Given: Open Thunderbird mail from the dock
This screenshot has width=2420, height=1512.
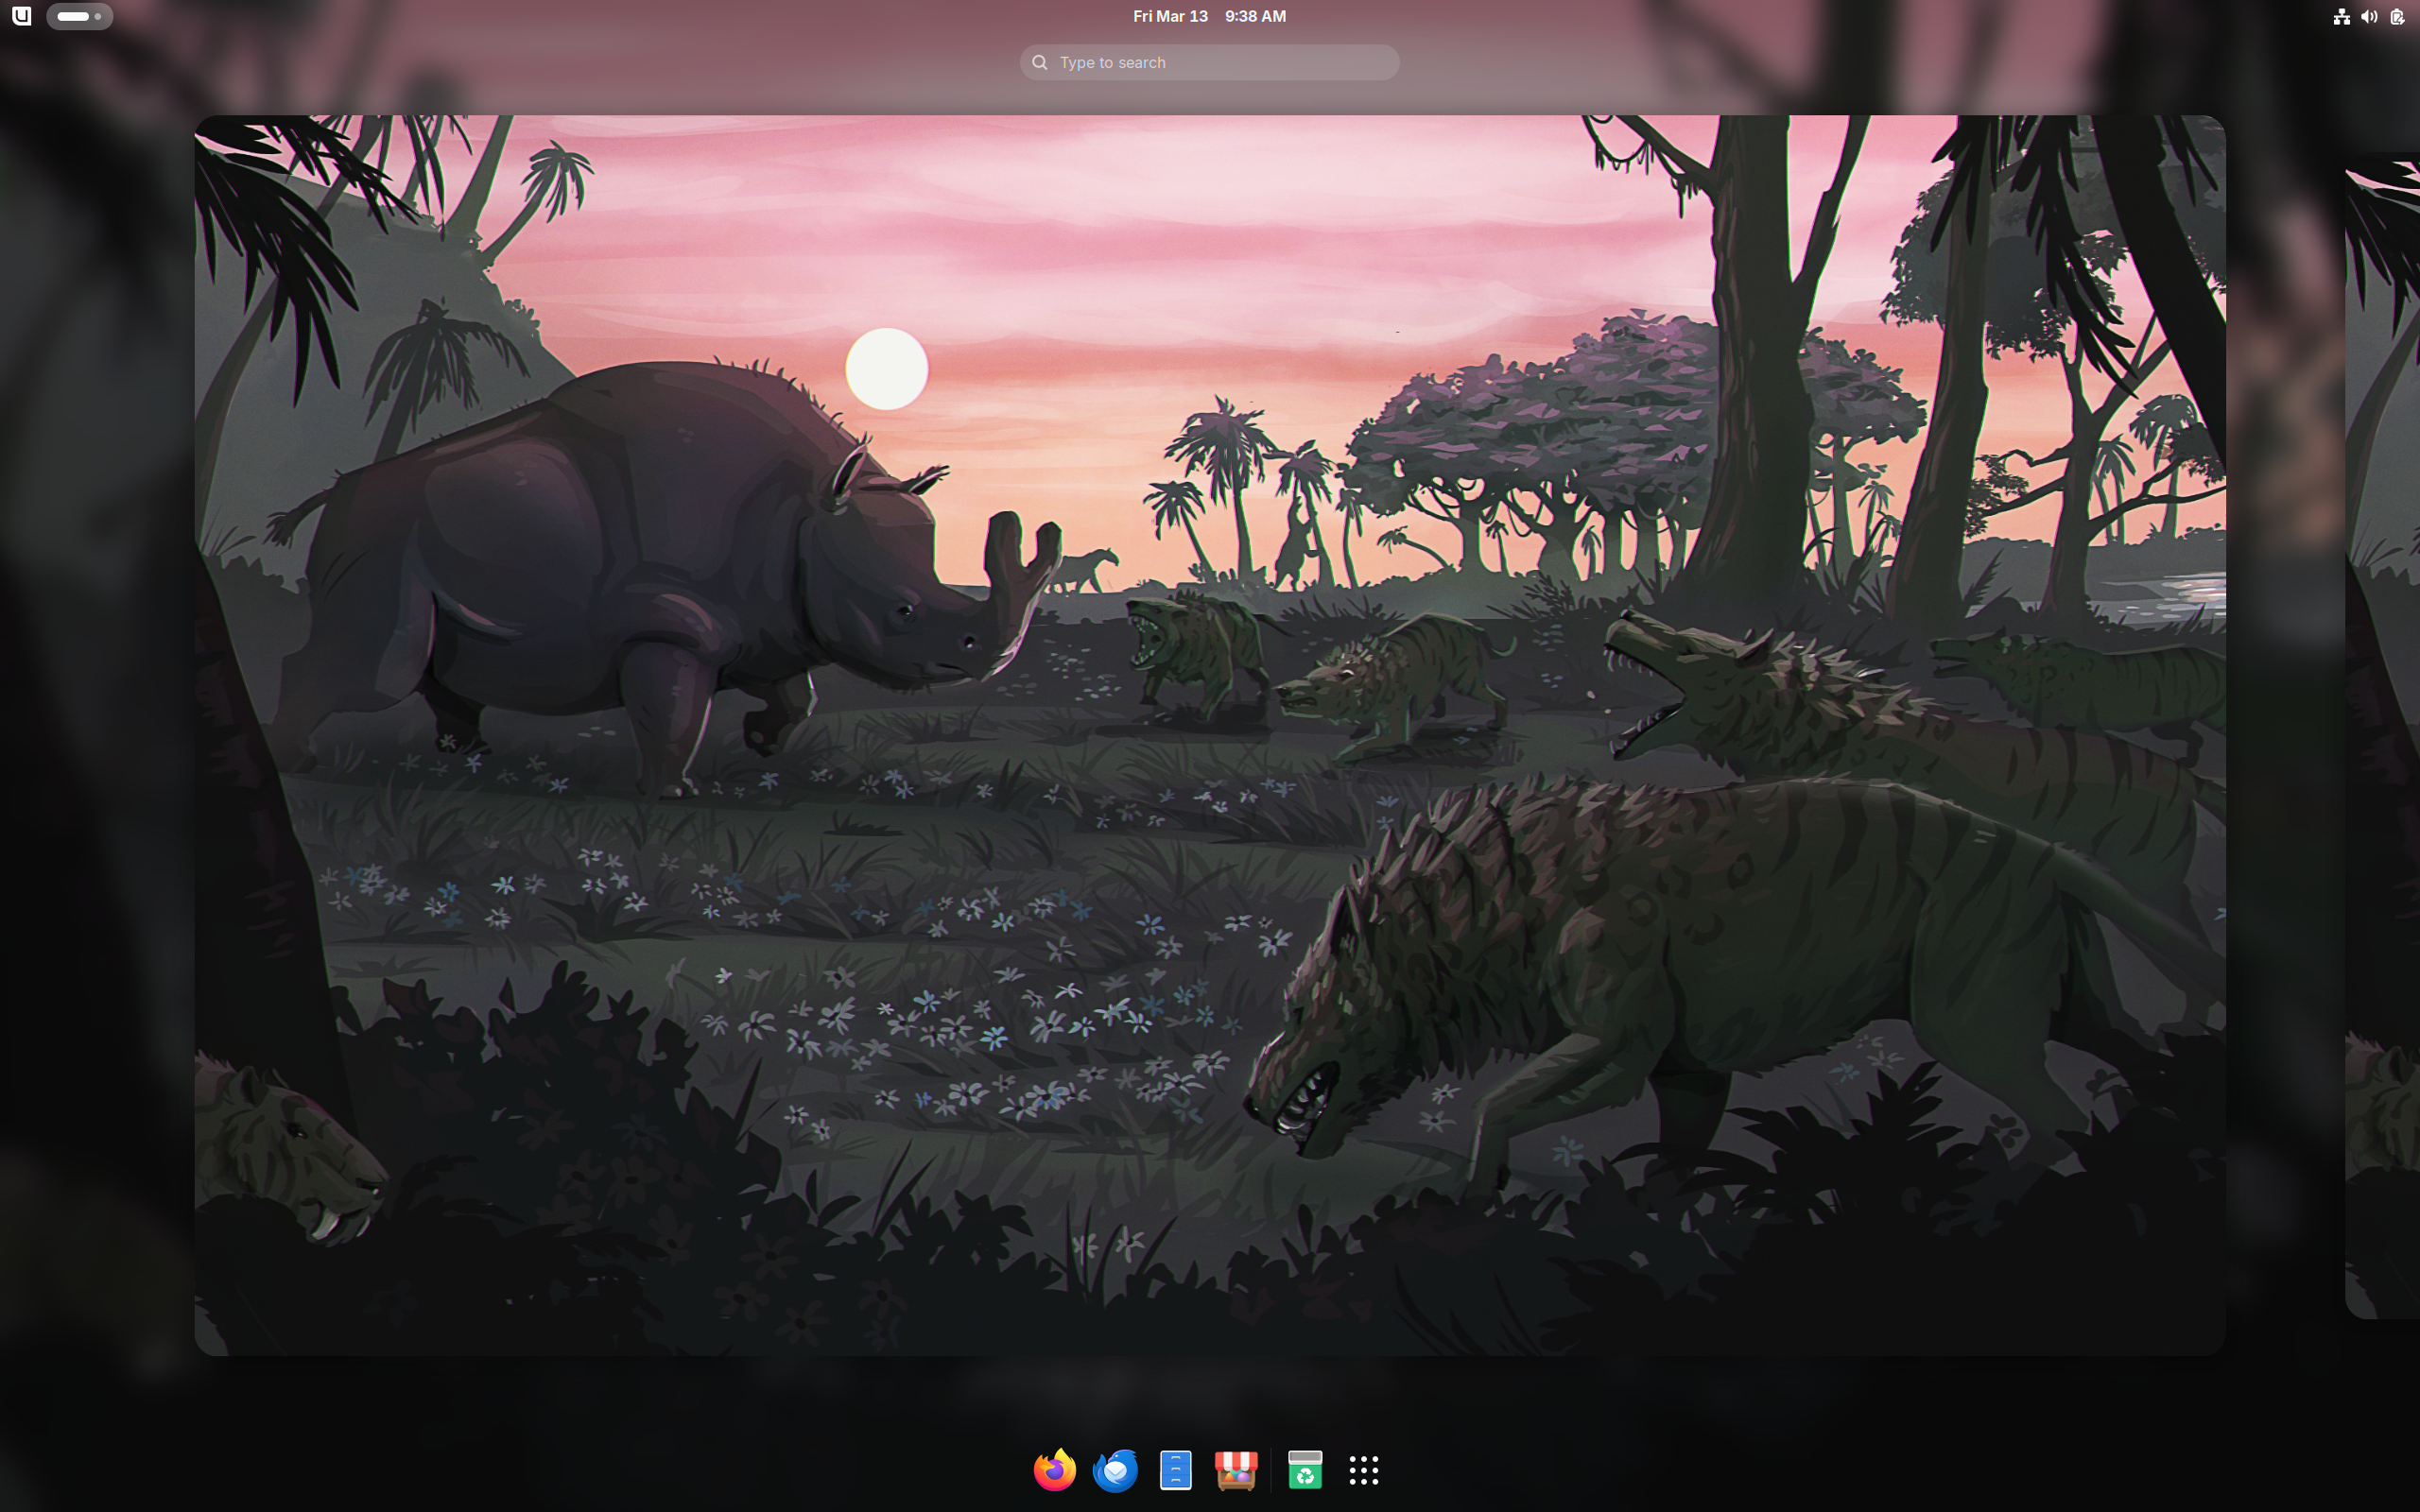Looking at the screenshot, I should 1115,1469.
